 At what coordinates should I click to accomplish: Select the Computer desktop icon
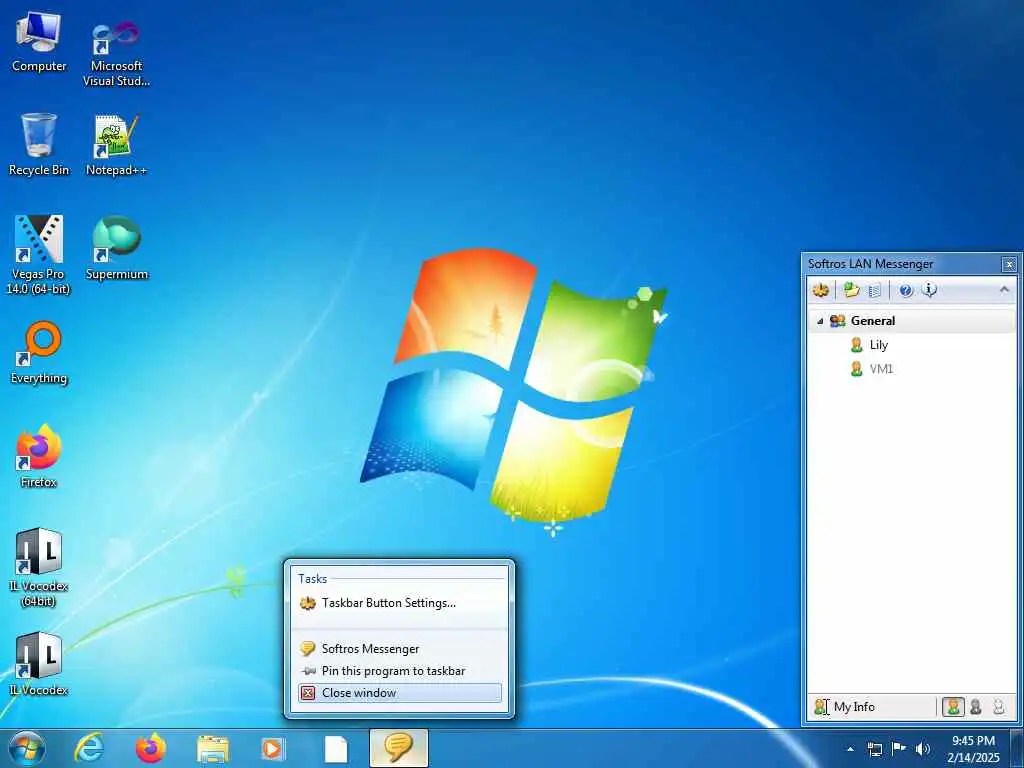click(x=39, y=42)
